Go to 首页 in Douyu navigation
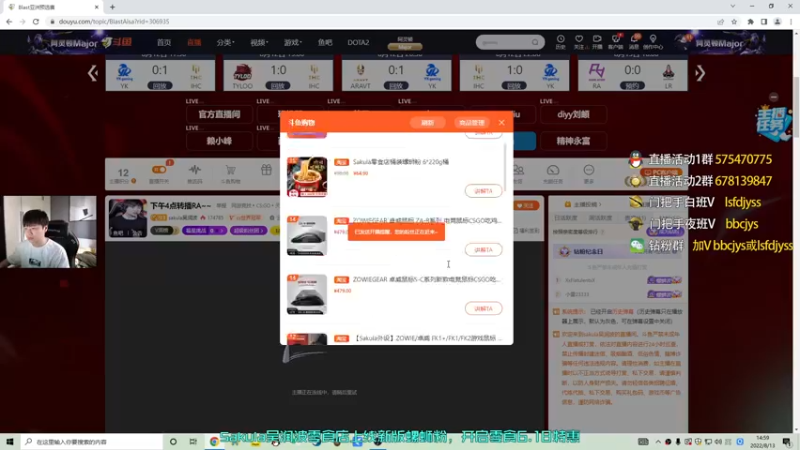Viewport: 800px width, 450px height. [164, 42]
